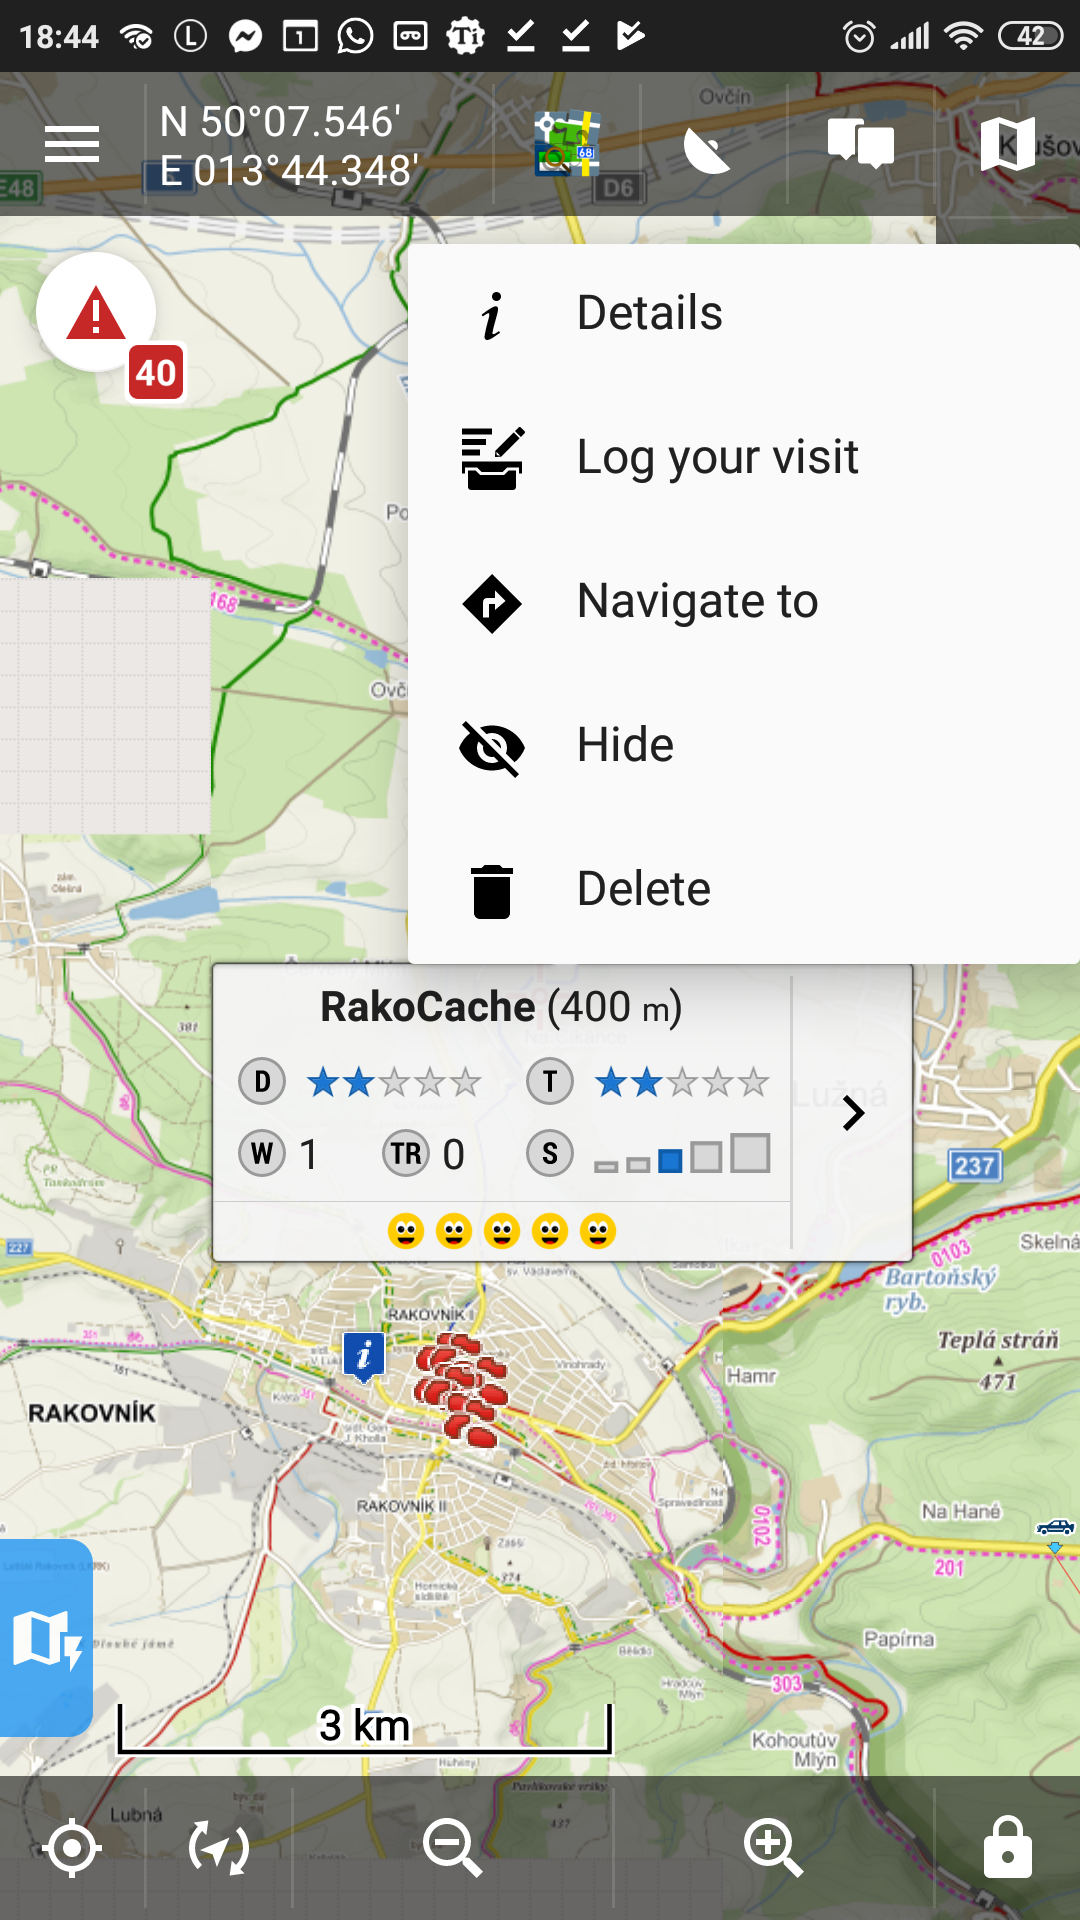
Task: Choose Log your visit menu entry
Action: (x=717, y=458)
